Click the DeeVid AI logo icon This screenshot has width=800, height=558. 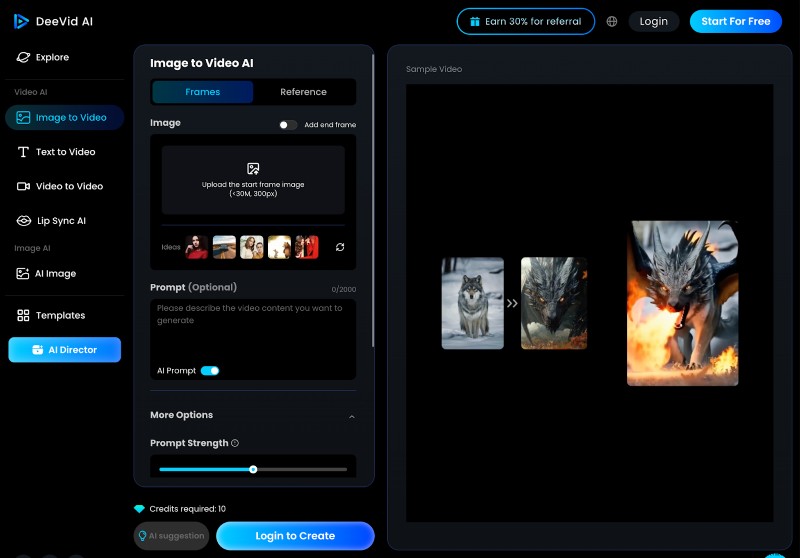21,21
